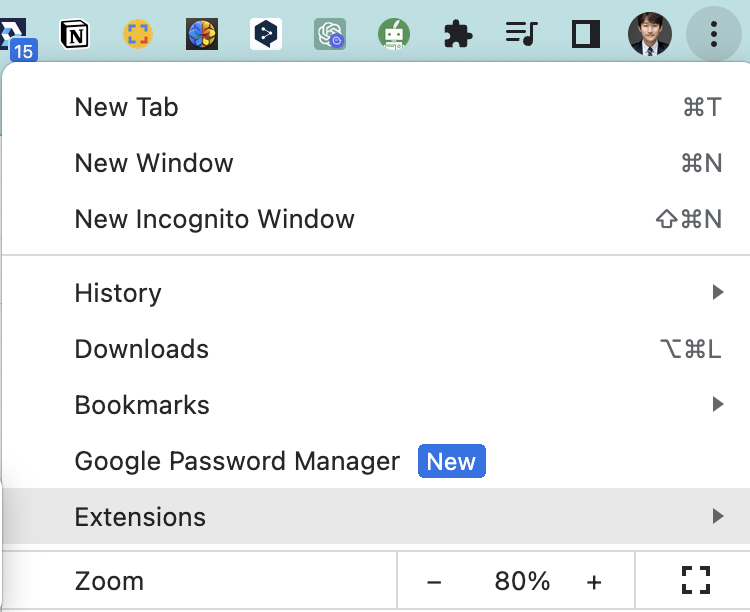
Task: Open the ChatGPT-style extension icon
Action: pyautogui.click(x=330, y=34)
